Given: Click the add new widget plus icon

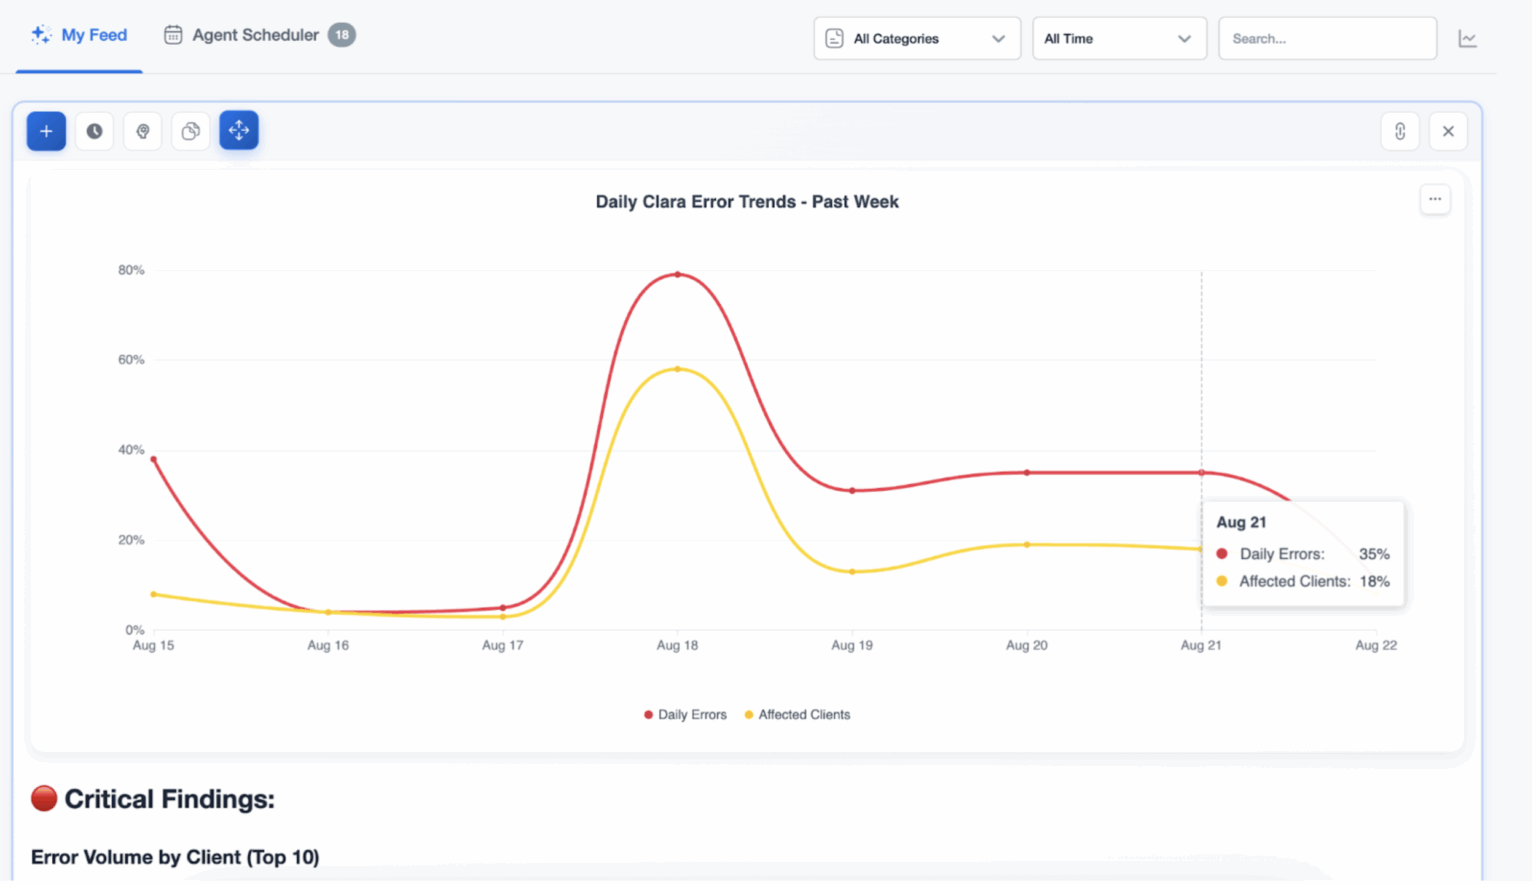Looking at the screenshot, I should click(x=45, y=130).
